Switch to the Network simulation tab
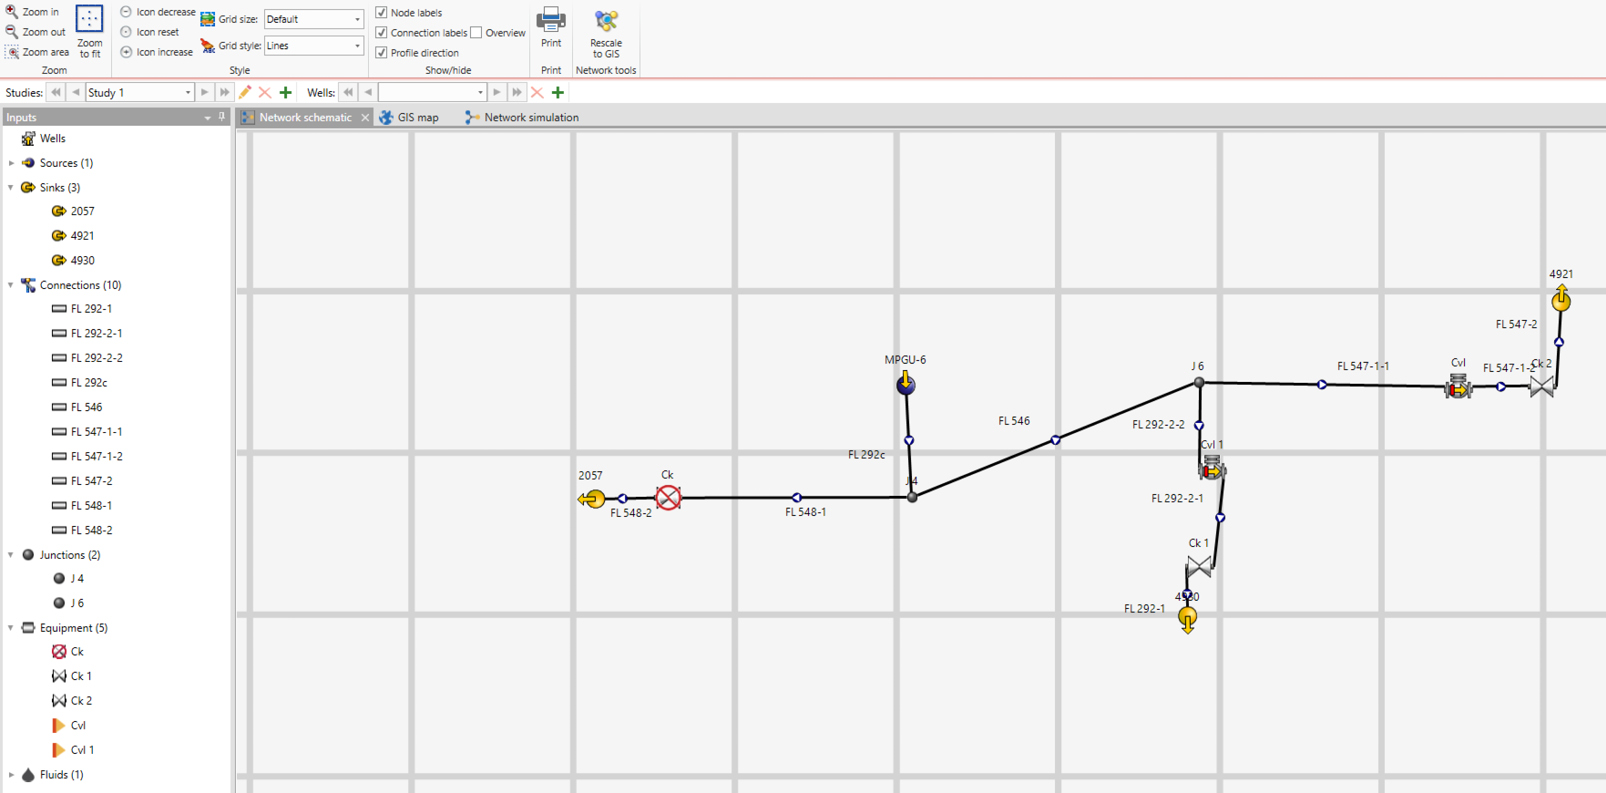This screenshot has width=1606, height=793. point(522,117)
